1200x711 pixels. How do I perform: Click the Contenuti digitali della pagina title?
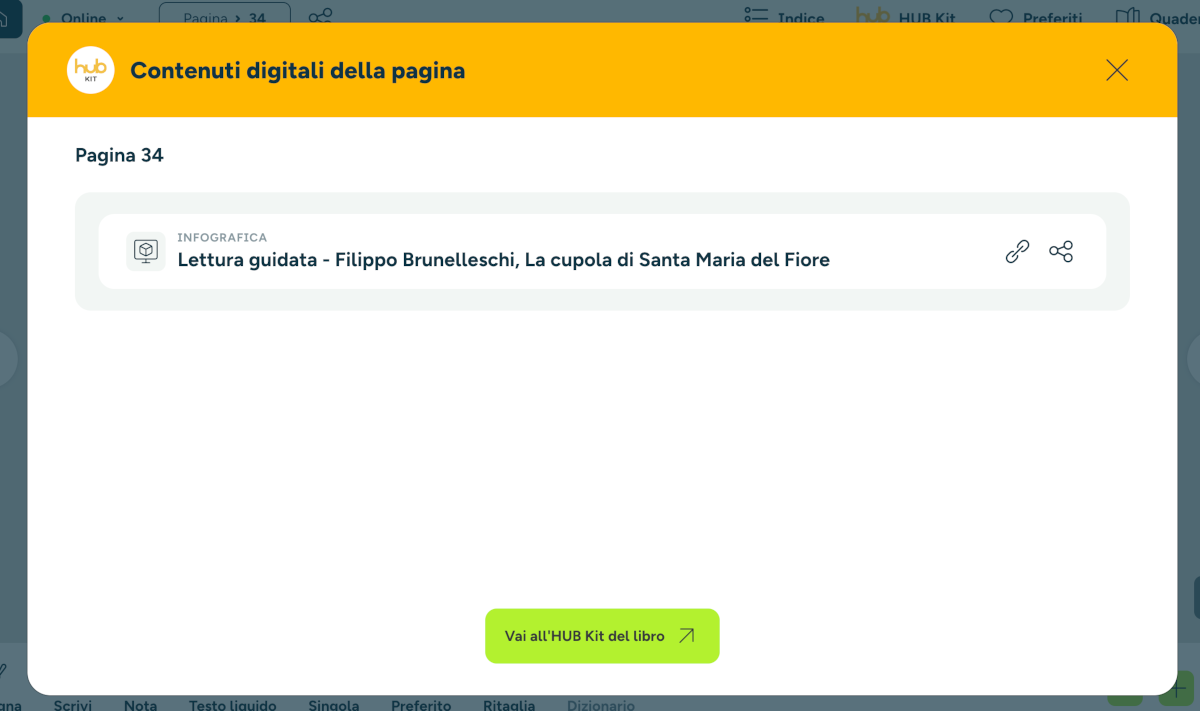click(x=298, y=71)
